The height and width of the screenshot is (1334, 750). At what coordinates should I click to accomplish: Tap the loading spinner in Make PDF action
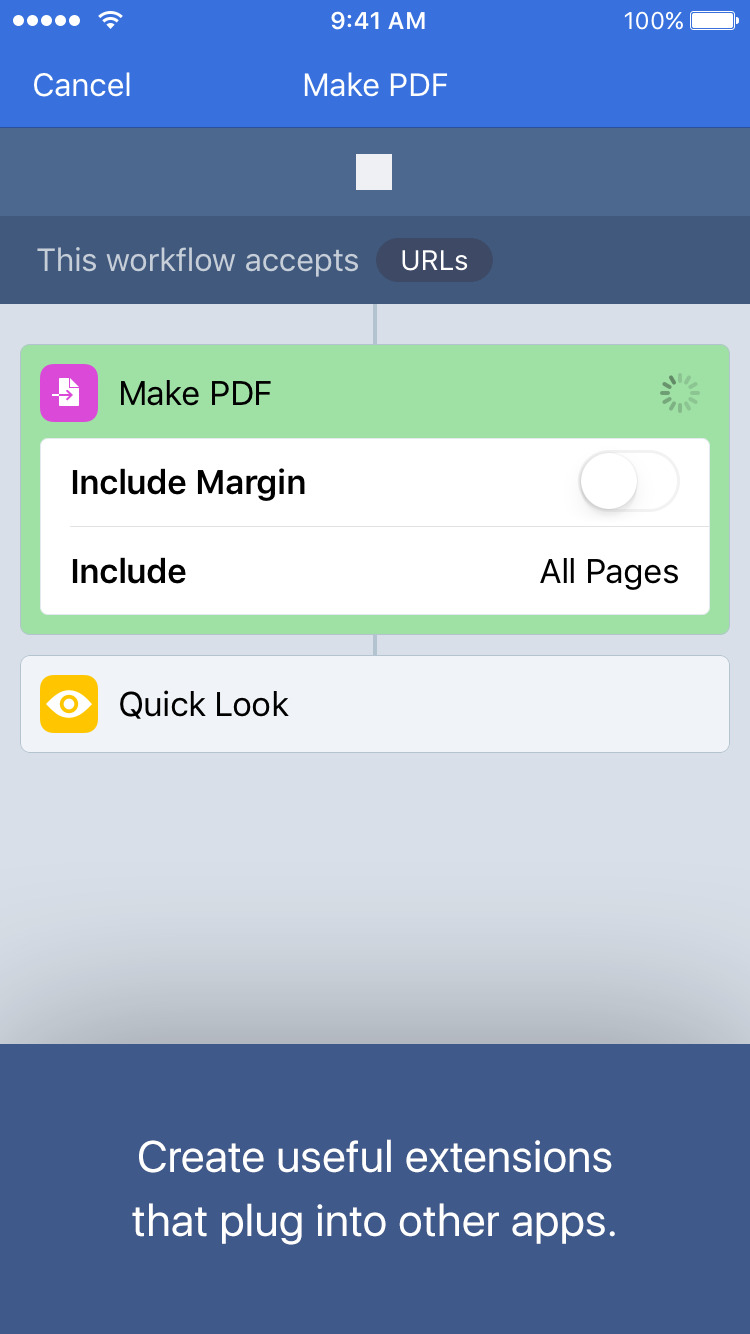[680, 393]
